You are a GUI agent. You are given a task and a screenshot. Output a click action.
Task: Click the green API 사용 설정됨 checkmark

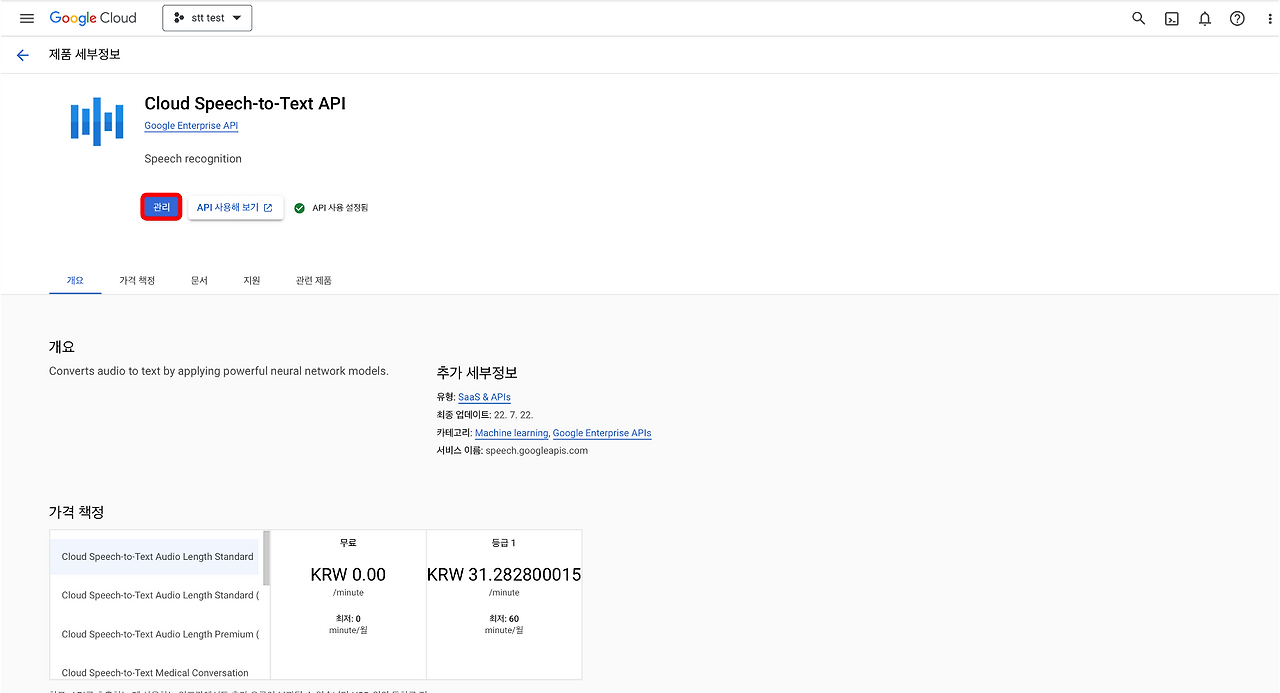coord(297,207)
